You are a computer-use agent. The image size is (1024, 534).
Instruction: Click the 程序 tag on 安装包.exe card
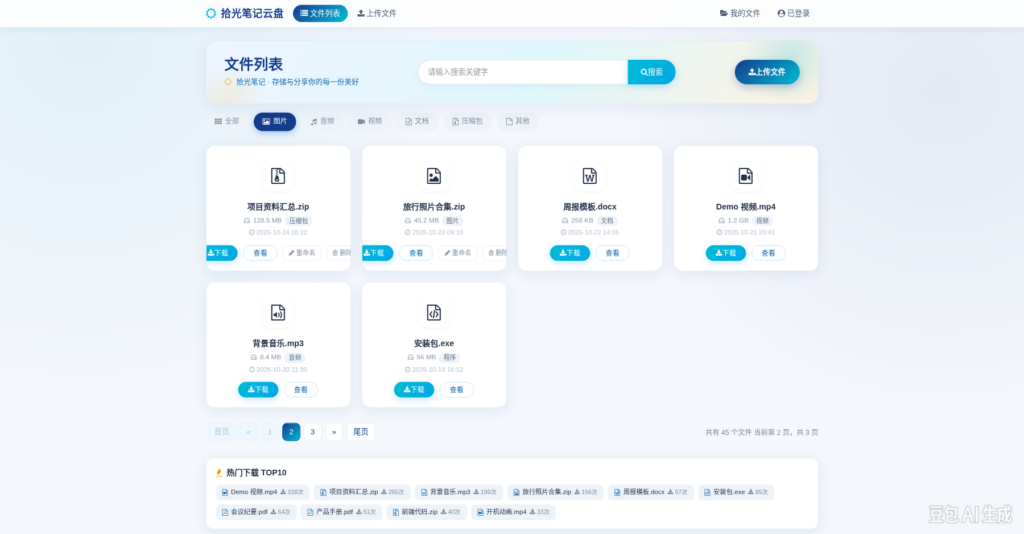449,358
